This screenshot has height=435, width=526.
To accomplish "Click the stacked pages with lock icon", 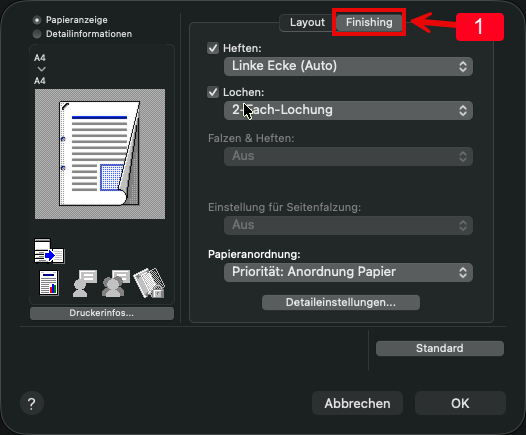I will [x=149, y=283].
